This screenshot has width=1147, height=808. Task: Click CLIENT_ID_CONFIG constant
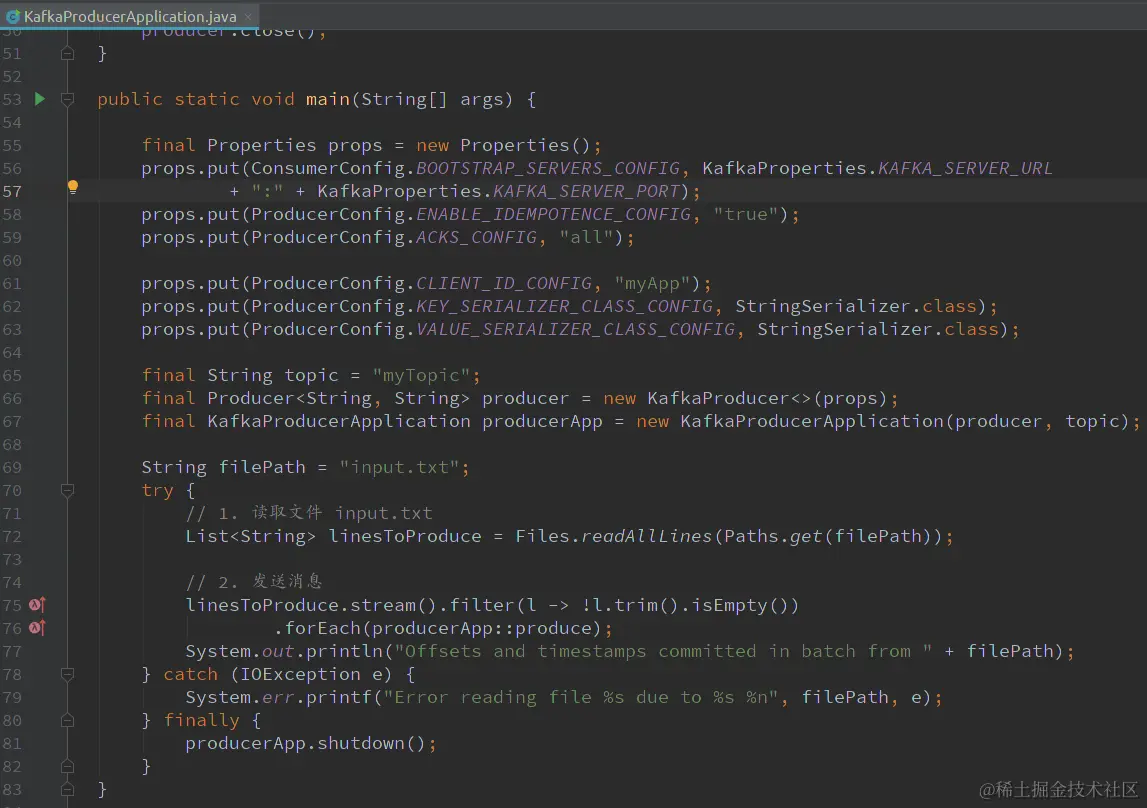point(504,283)
